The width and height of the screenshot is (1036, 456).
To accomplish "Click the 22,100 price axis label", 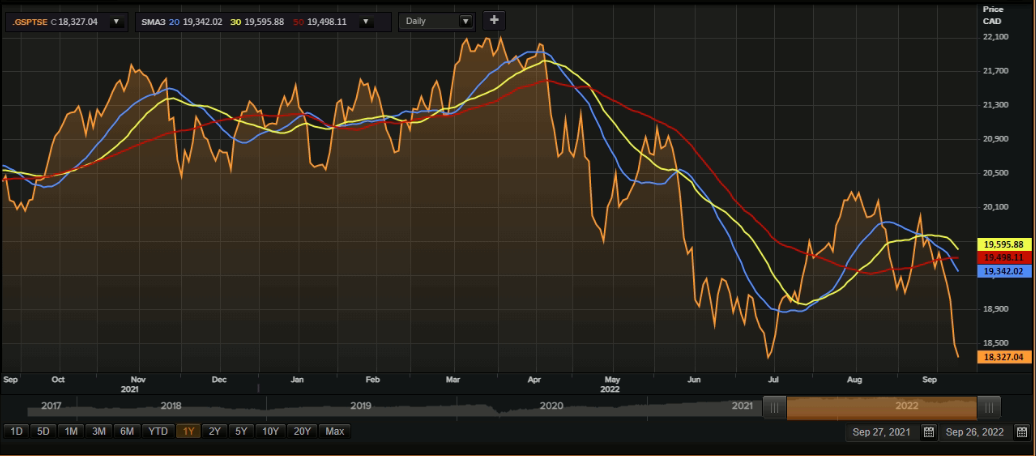I will click(996, 37).
